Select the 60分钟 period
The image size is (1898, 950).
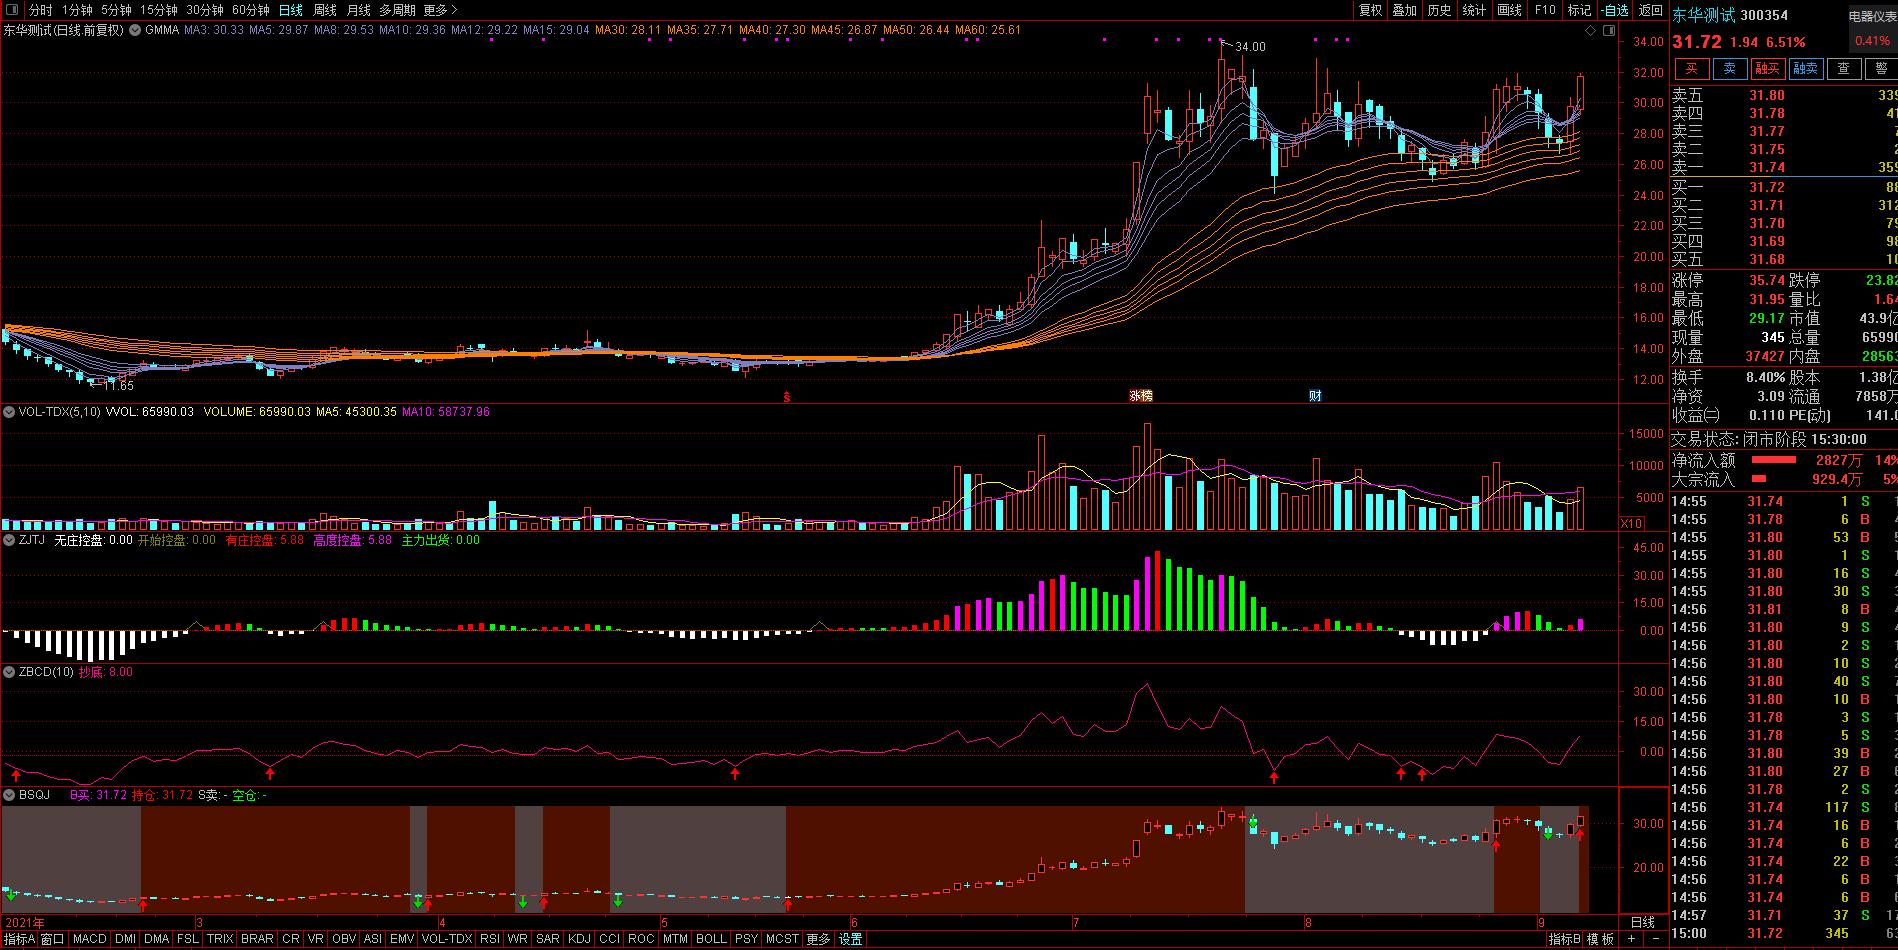tap(250, 10)
